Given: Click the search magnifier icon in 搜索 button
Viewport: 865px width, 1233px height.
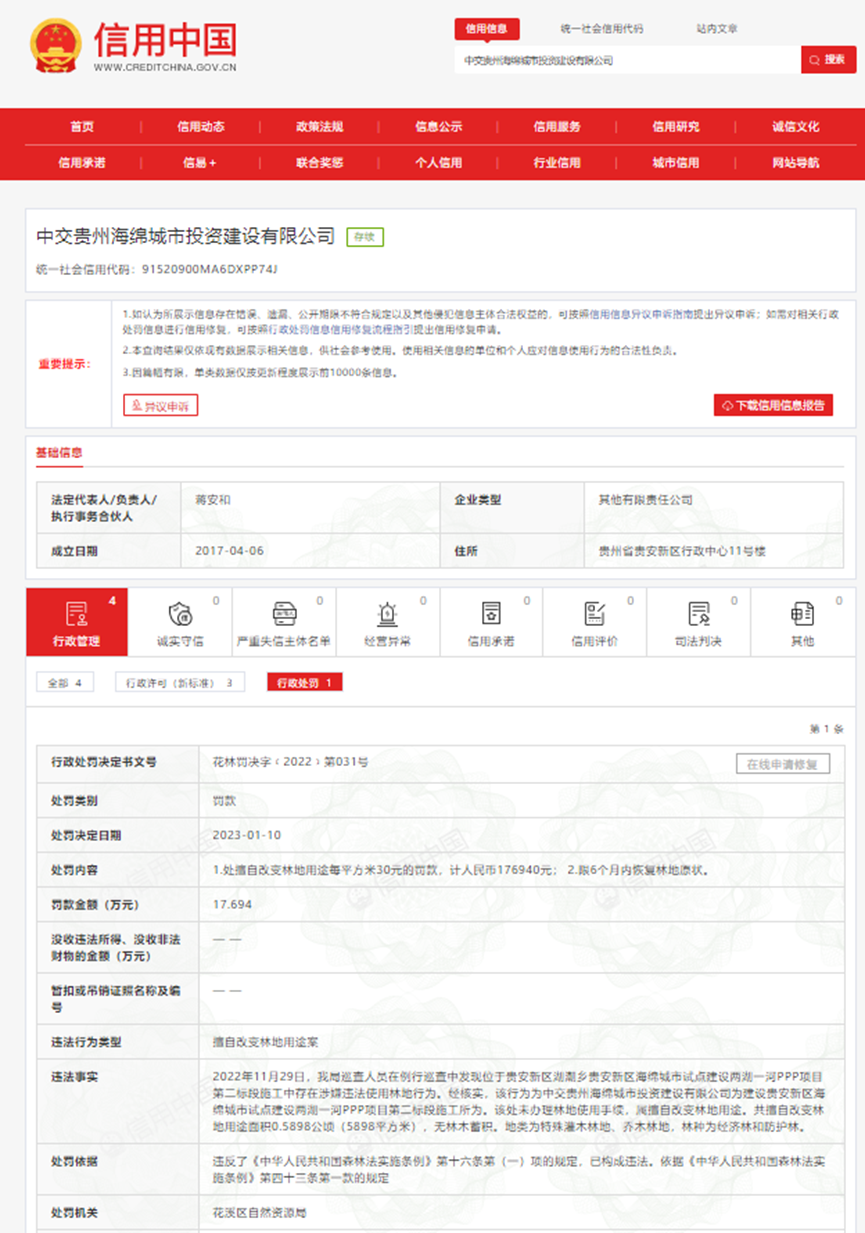Looking at the screenshot, I should tap(816, 60).
